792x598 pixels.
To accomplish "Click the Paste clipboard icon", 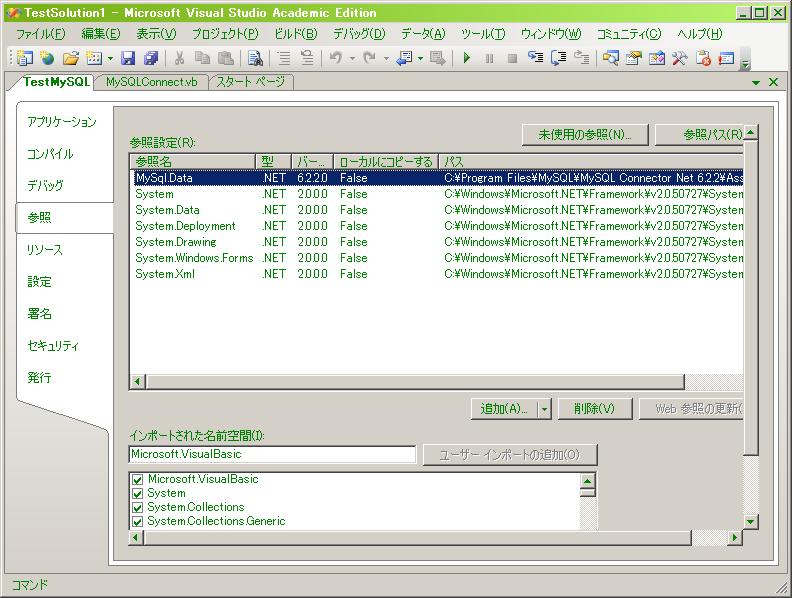I will (x=225, y=58).
